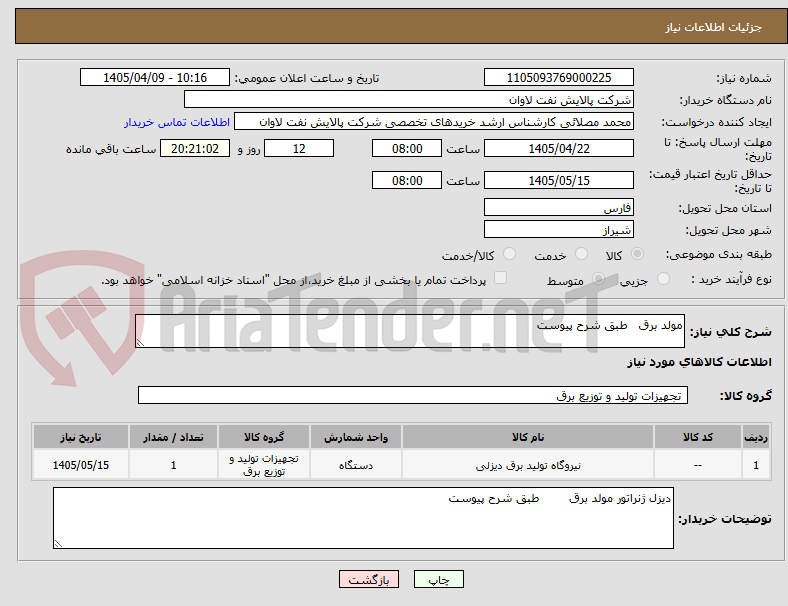Image resolution: width=788 pixels, height=606 pixels.
Task: Click the goods code cell showing --
Action: [698, 465]
